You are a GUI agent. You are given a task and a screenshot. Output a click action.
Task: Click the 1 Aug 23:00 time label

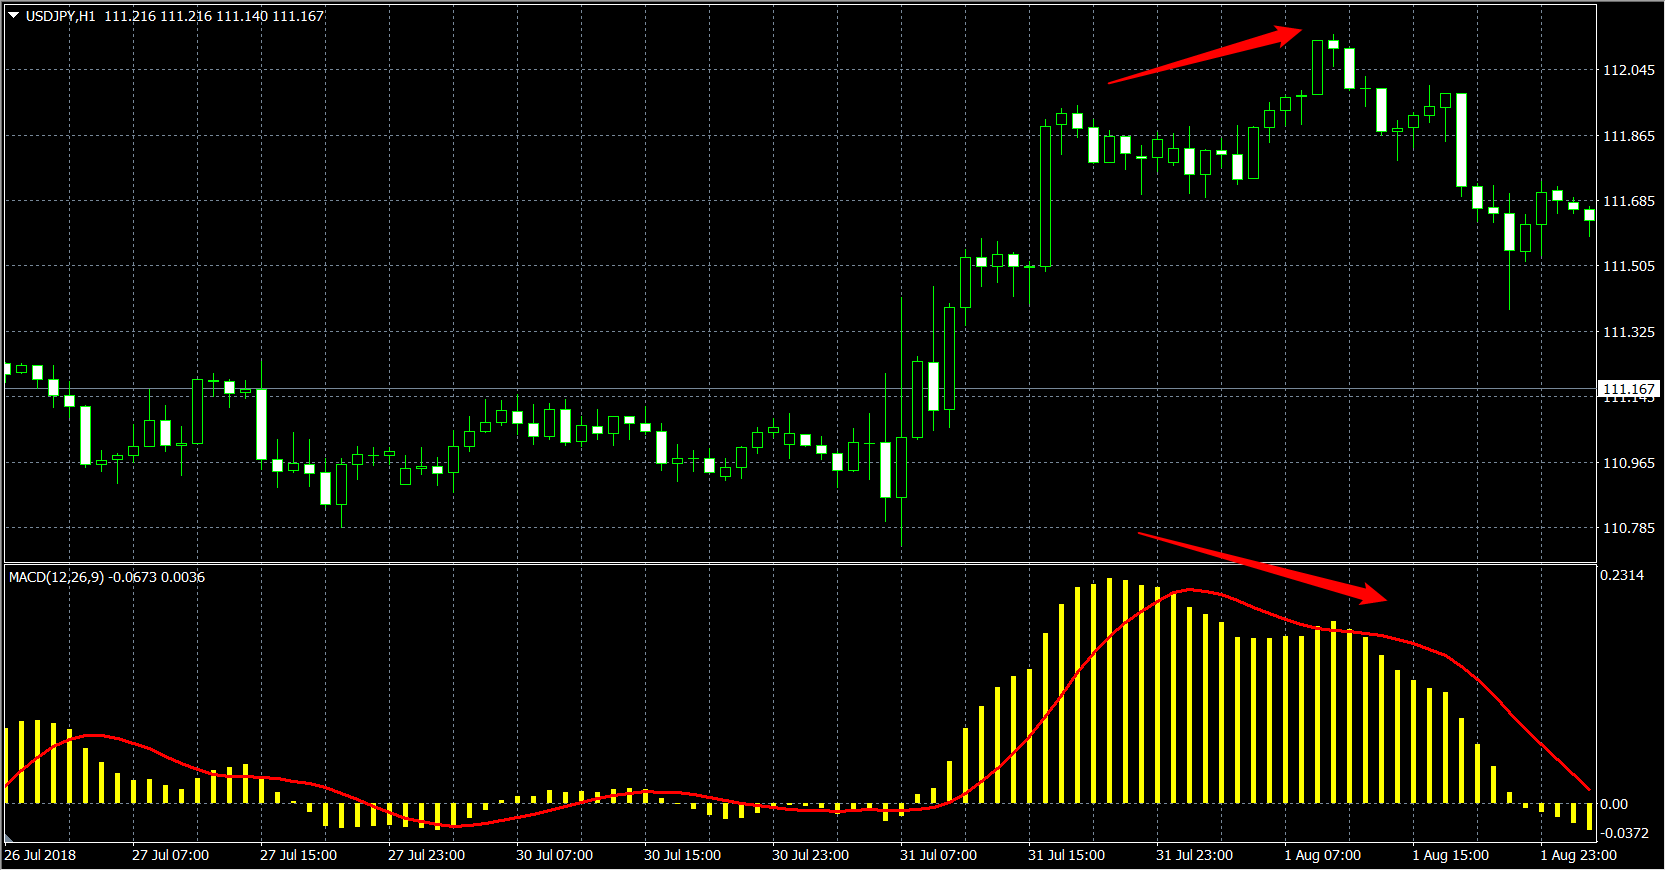pos(1578,855)
